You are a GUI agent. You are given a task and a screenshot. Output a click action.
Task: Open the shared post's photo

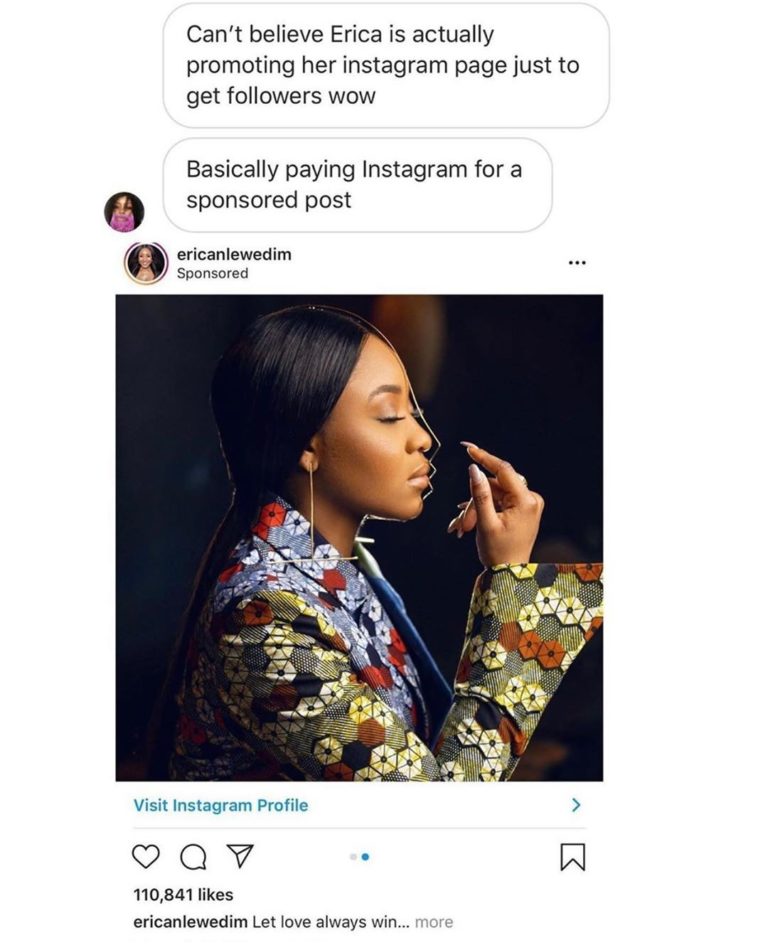pos(359,538)
